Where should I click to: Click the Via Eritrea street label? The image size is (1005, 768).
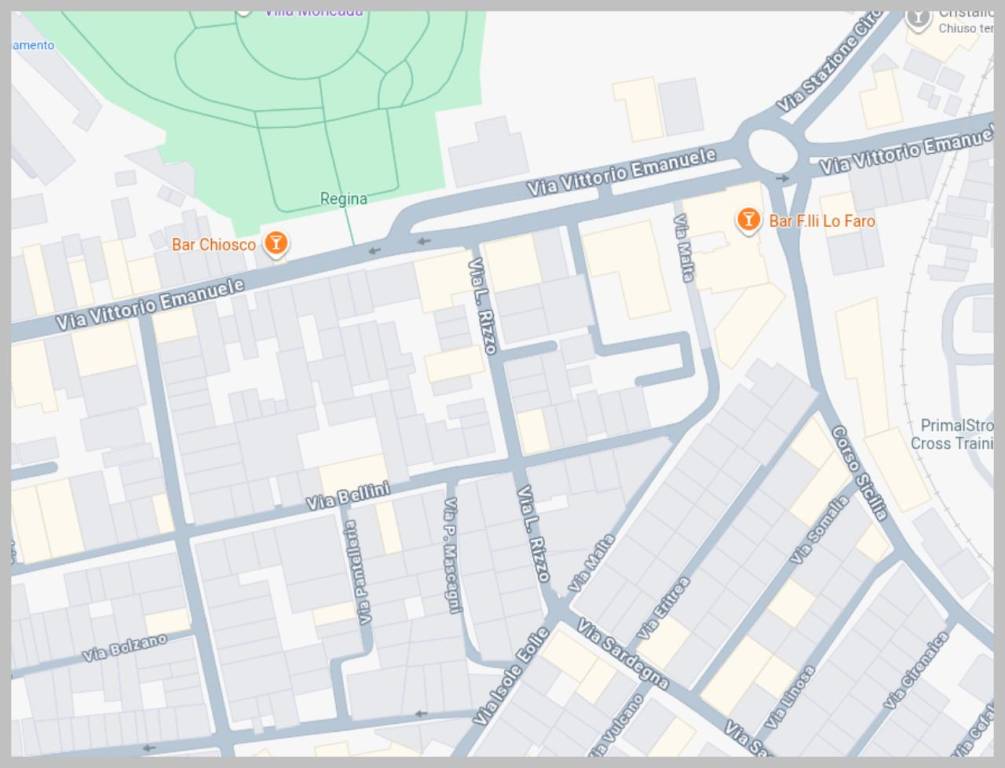click(x=664, y=607)
